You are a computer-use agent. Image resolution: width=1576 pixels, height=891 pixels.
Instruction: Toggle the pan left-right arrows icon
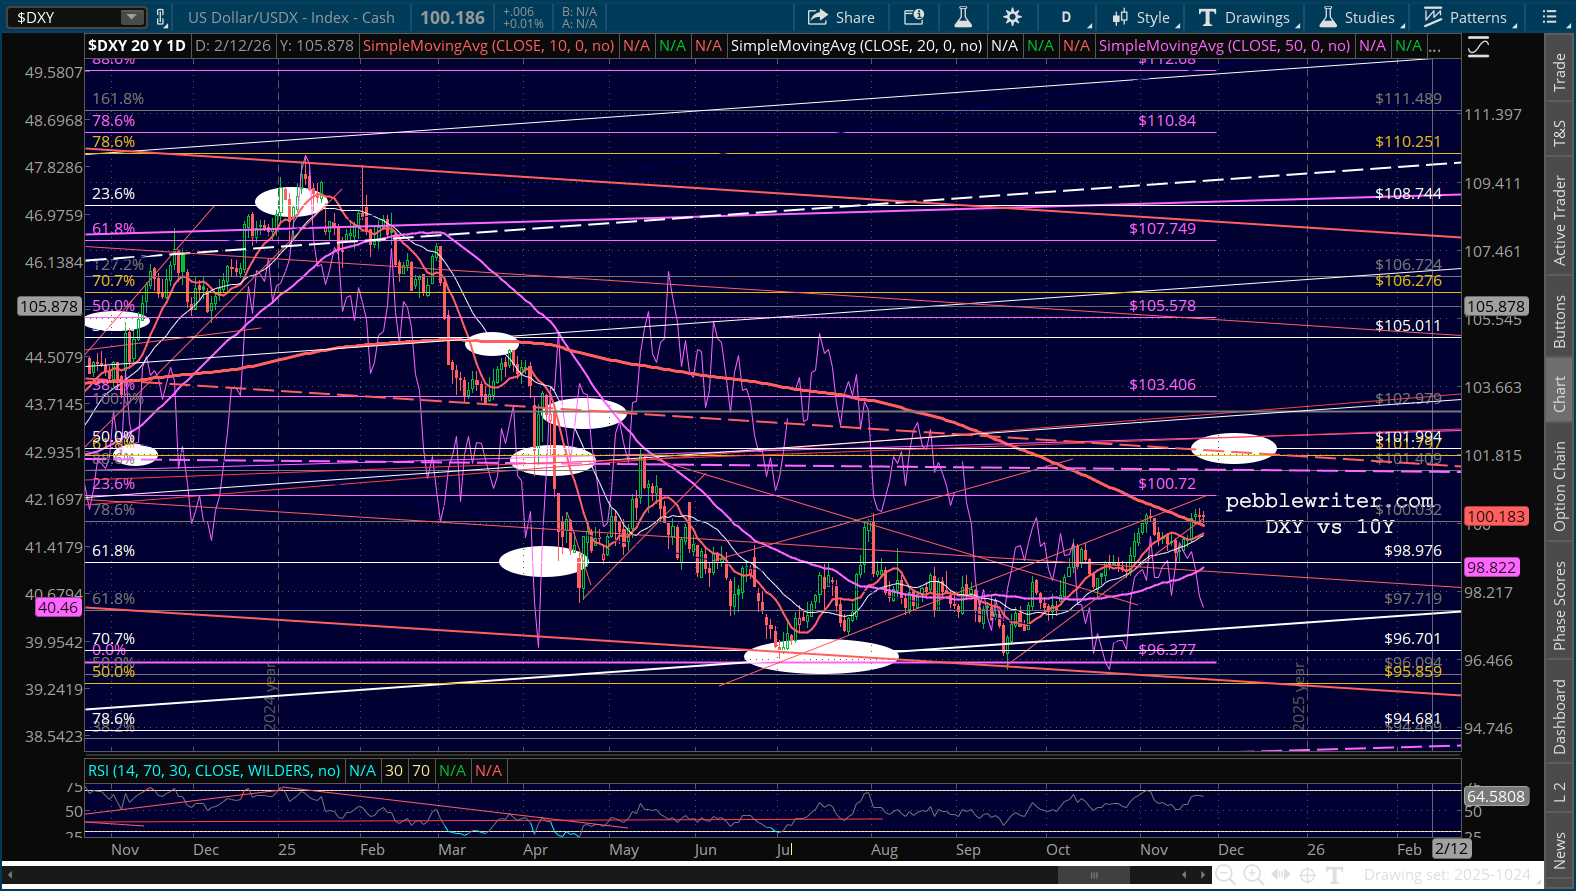pyautogui.click(x=1280, y=875)
